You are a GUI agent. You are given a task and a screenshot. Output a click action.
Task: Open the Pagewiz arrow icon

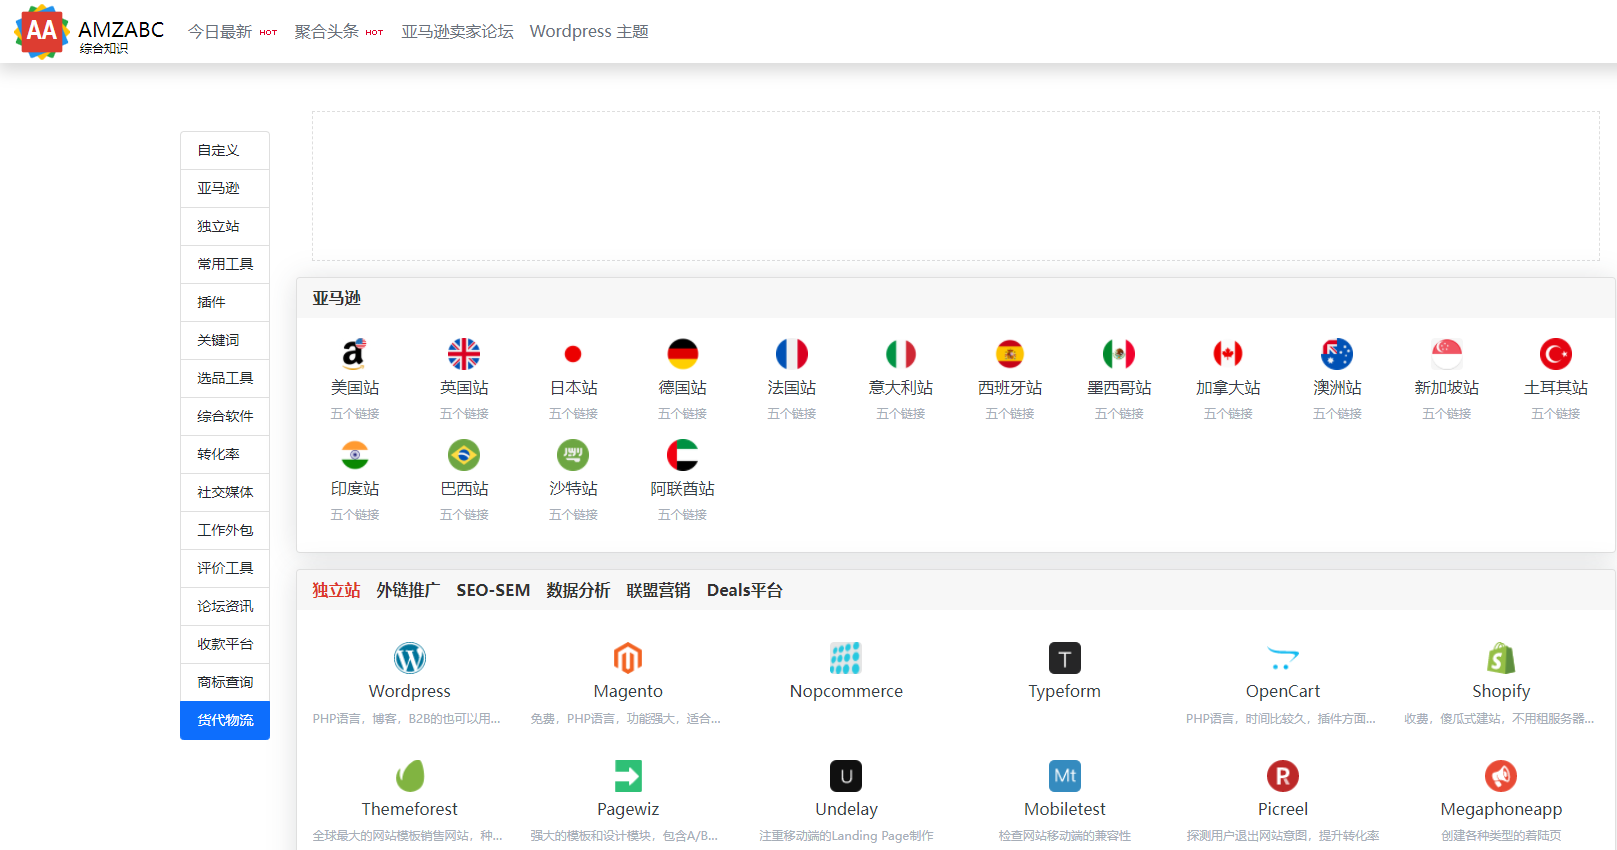pos(628,776)
